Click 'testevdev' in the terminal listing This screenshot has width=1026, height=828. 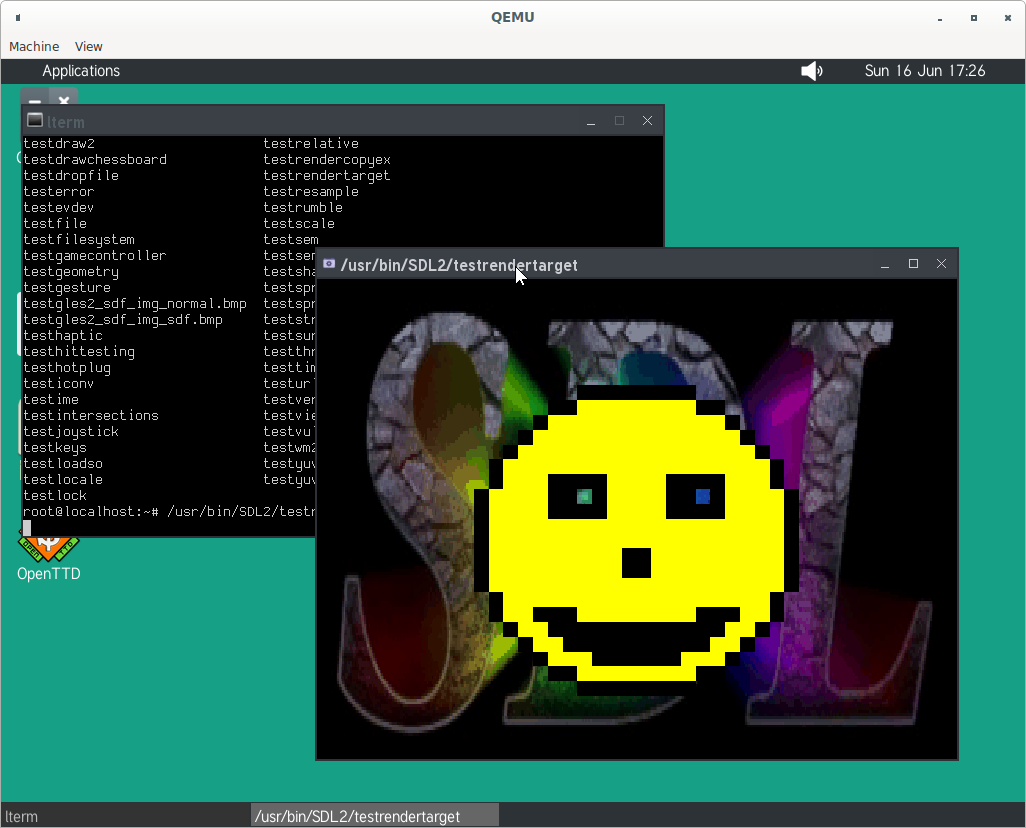pos(59,207)
